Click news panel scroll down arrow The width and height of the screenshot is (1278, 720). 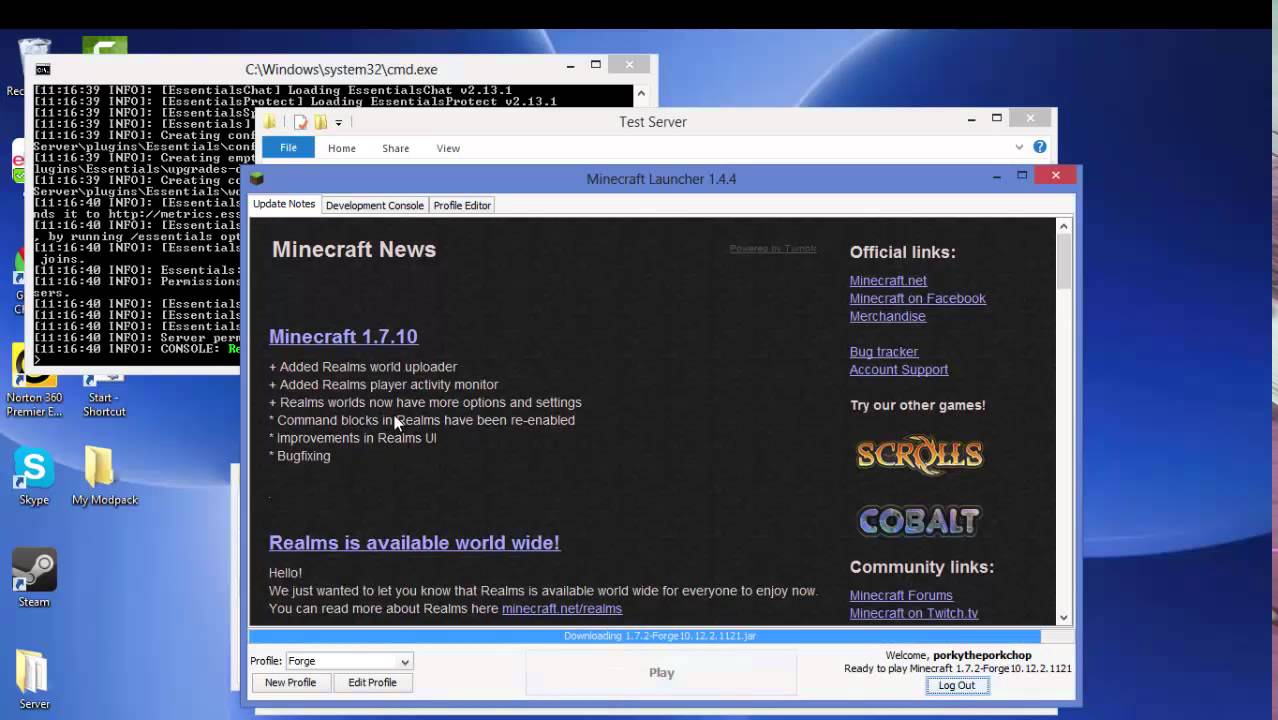point(1064,617)
